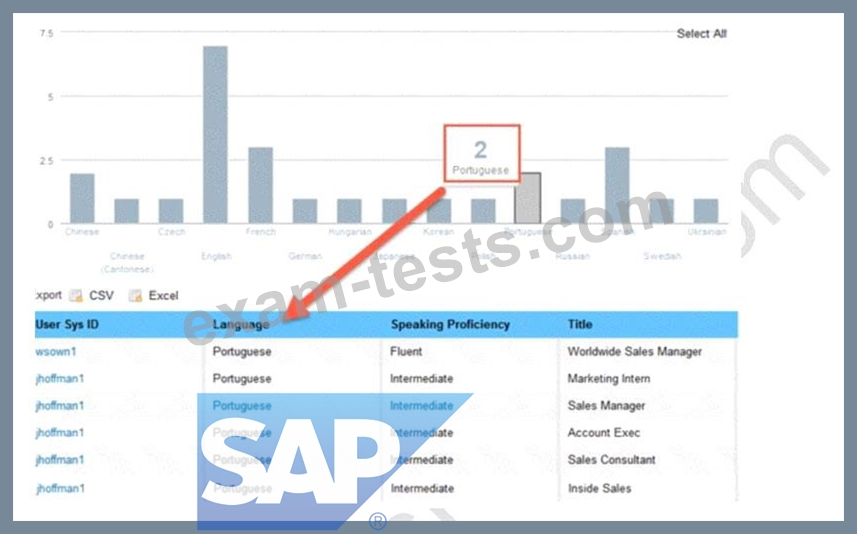The height and width of the screenshot is (534, 857).
Task: Click Select All above the chart
Action: [x=702, y=34]
